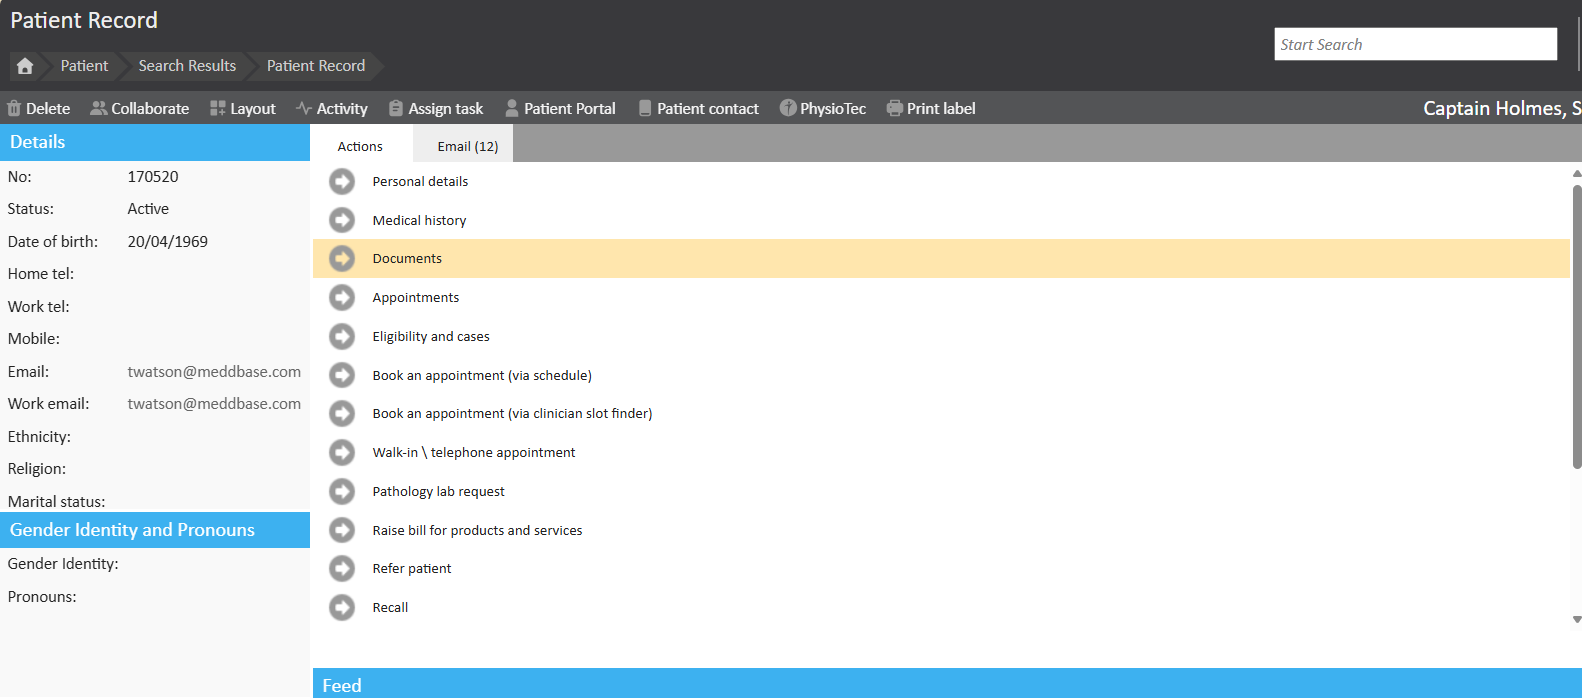Open Pathology lab request
Screen dimensions: 1582x698
438,492
